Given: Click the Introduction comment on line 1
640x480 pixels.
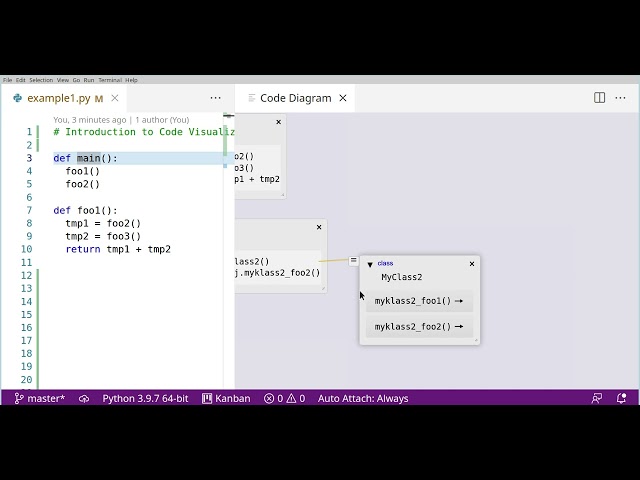Looking at the screenshot, I should tap(144, 132).
